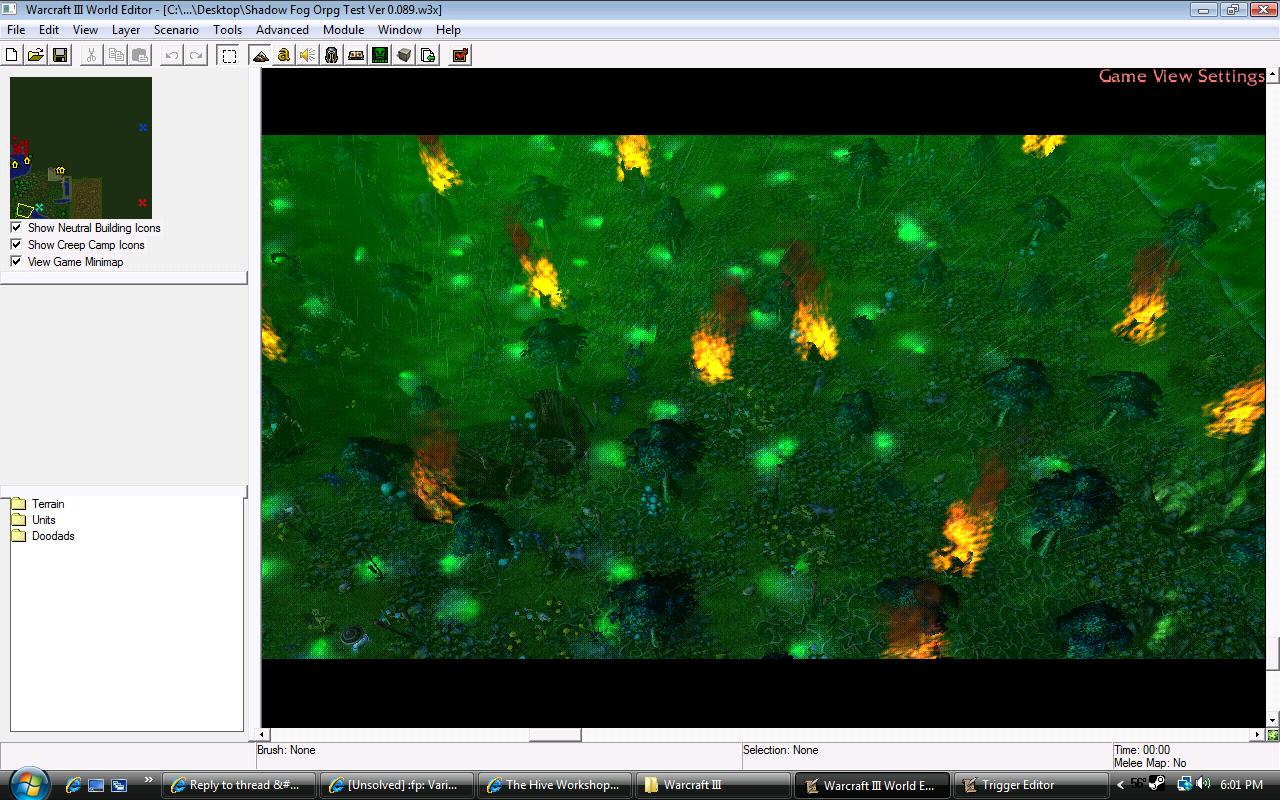Click the network tray icon
This screenshot has height=800, width=1280.
pyautogui.click(x=1185, y=784)
